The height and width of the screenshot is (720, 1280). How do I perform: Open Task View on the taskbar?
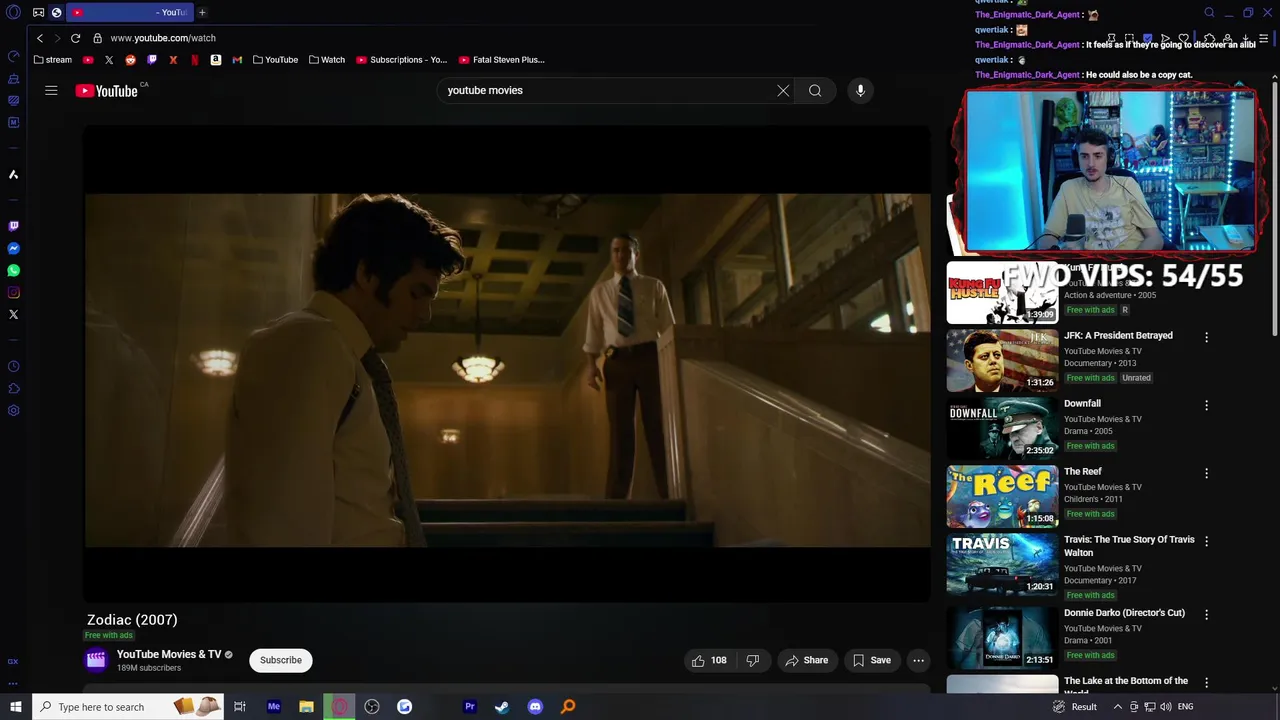pyautogui.click(x=240, y=707)
